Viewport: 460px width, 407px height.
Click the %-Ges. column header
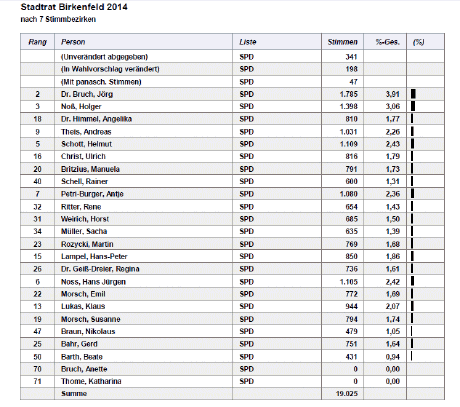[x=387, y=42]
